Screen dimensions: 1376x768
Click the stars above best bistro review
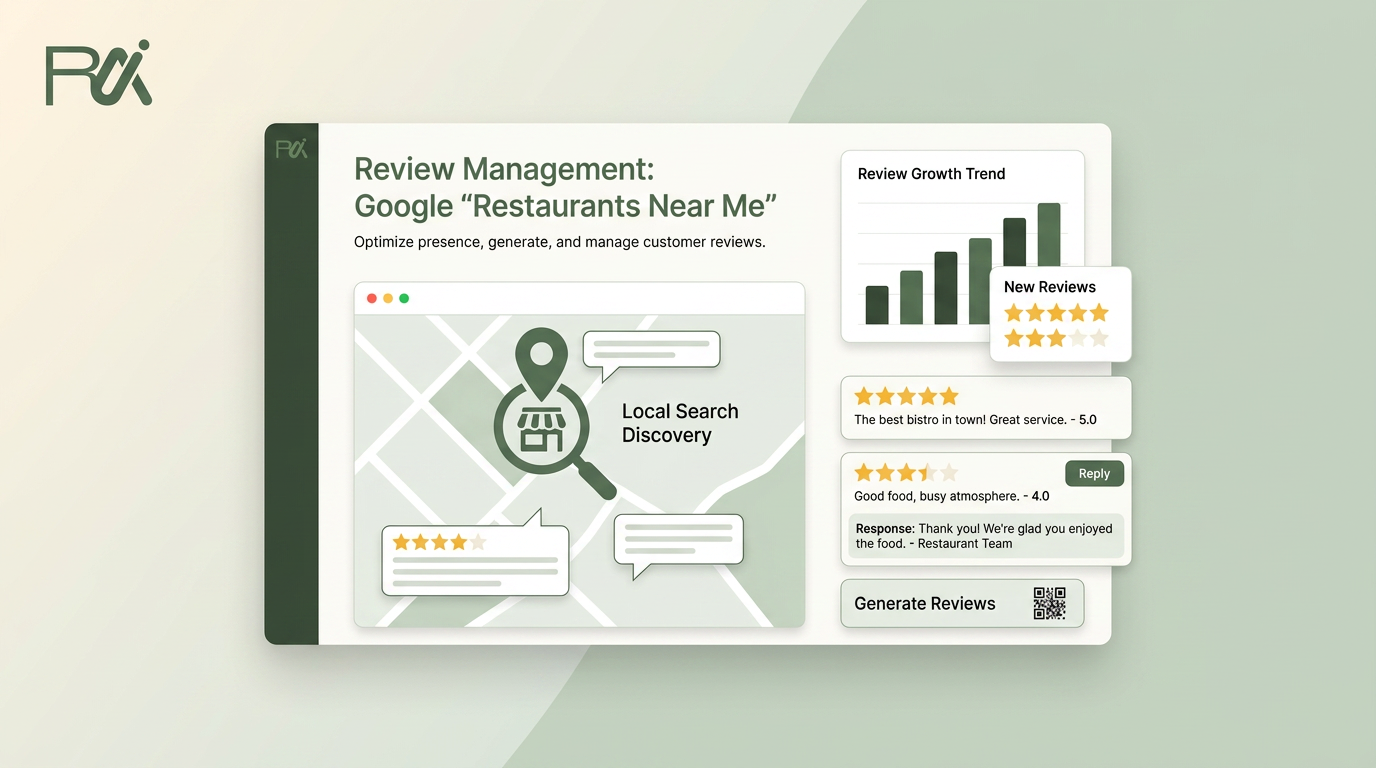[x=906, y=396]
